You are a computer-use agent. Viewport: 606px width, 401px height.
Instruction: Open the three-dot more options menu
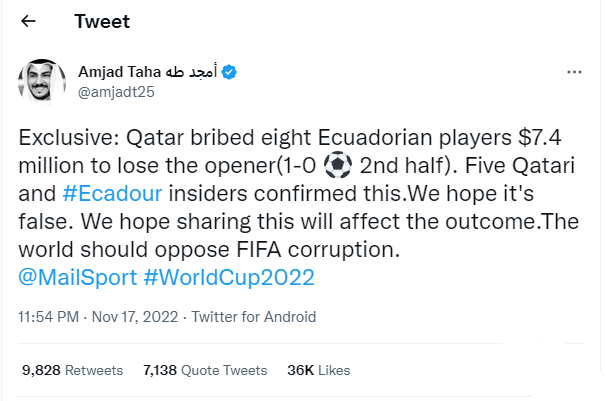[573, 73]
